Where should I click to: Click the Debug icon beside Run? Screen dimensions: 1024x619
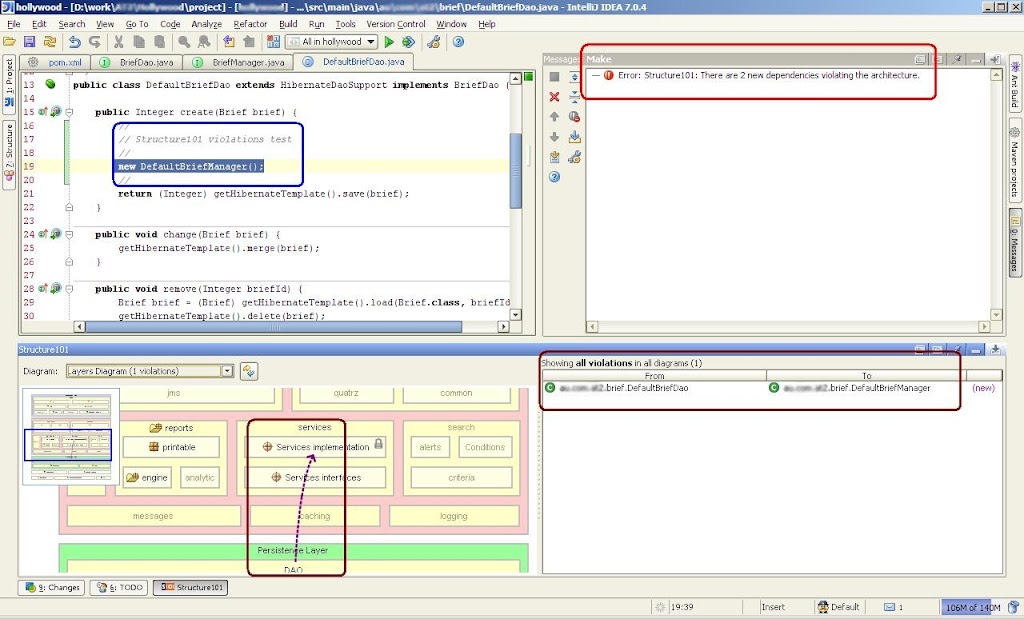(408, 42)
